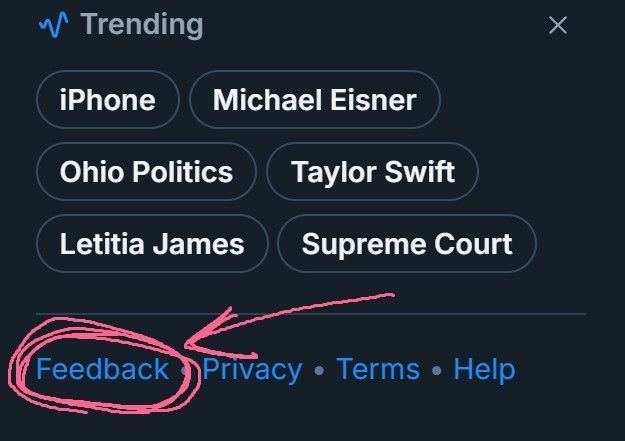The height and width of the screenshot is (441, 625).
Task: View the Supreme Court trending topic
Action: coord(406,244)
